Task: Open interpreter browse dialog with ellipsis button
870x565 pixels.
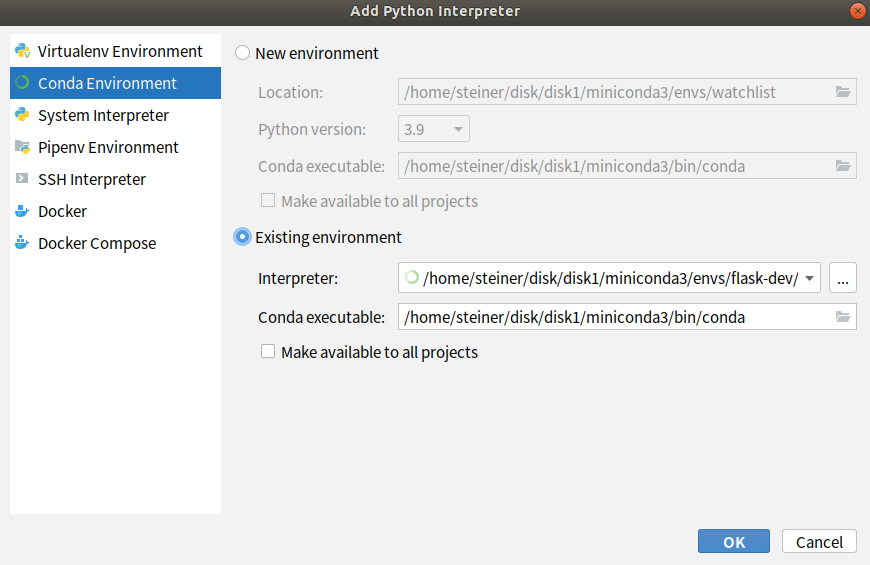Action: pyautogui.click(x=843, y=279)
